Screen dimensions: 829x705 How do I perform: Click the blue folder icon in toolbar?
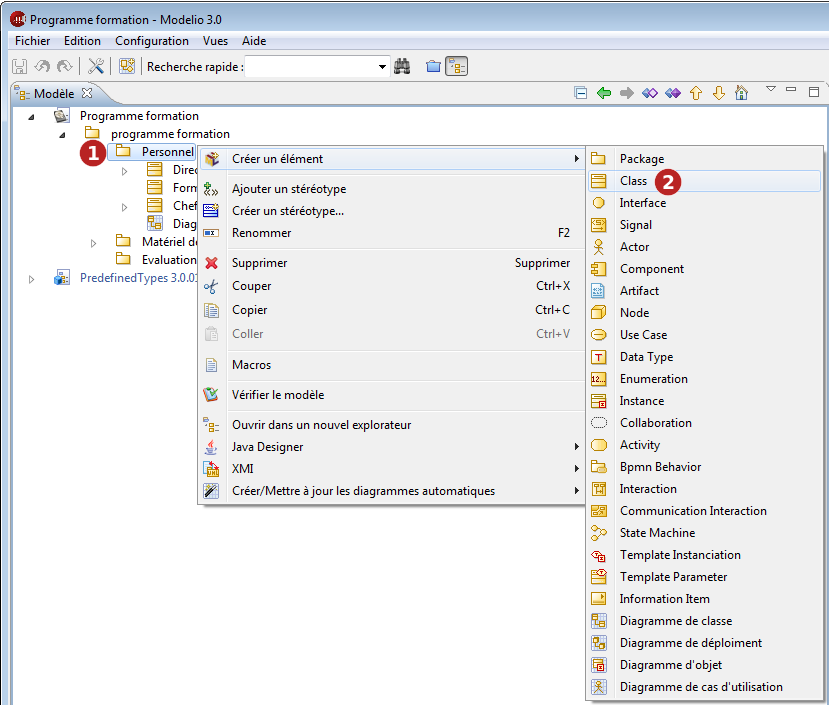click(x=434, y=67)
